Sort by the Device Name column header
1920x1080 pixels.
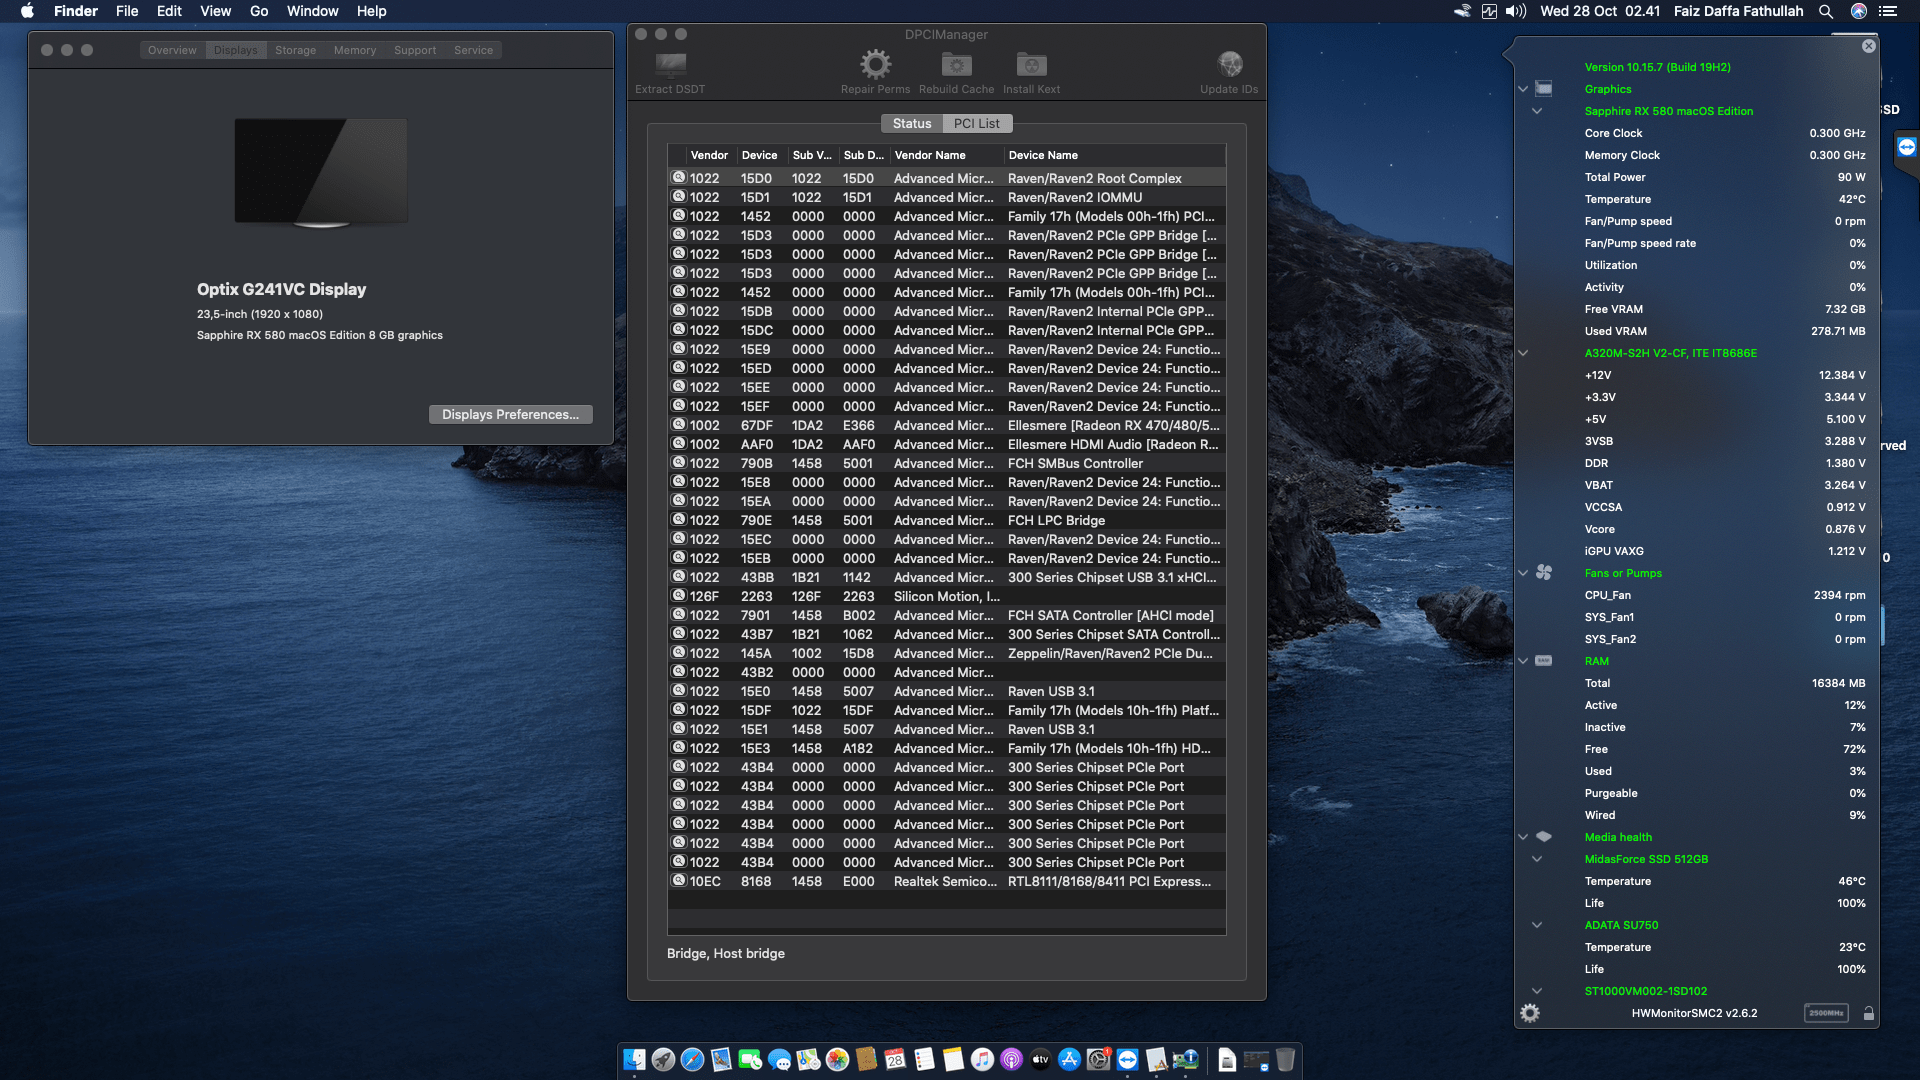coord(1114,155)
